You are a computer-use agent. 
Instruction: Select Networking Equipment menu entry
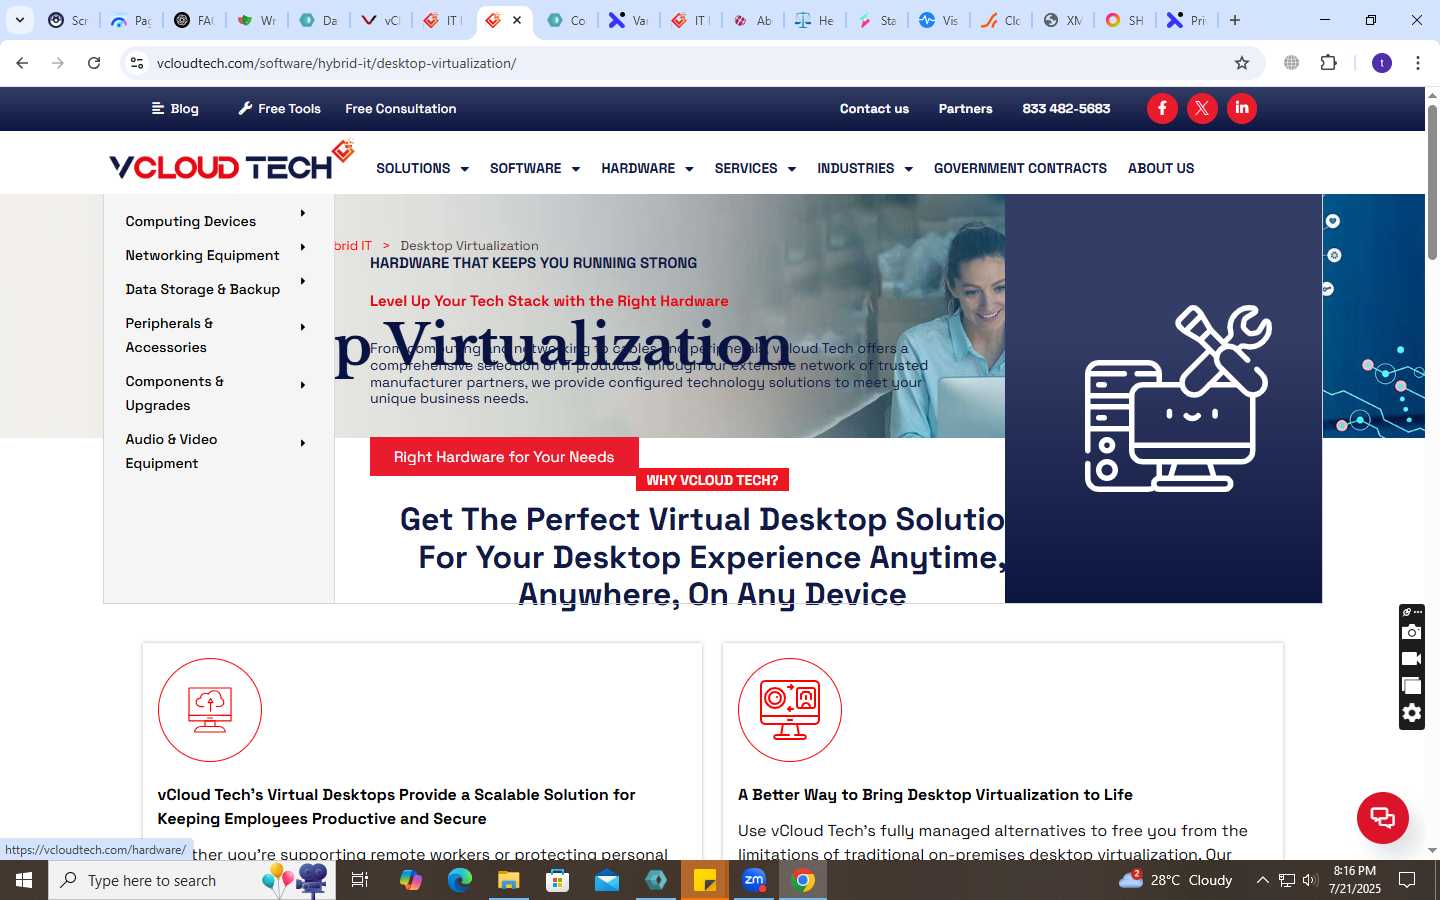[202, 255]
